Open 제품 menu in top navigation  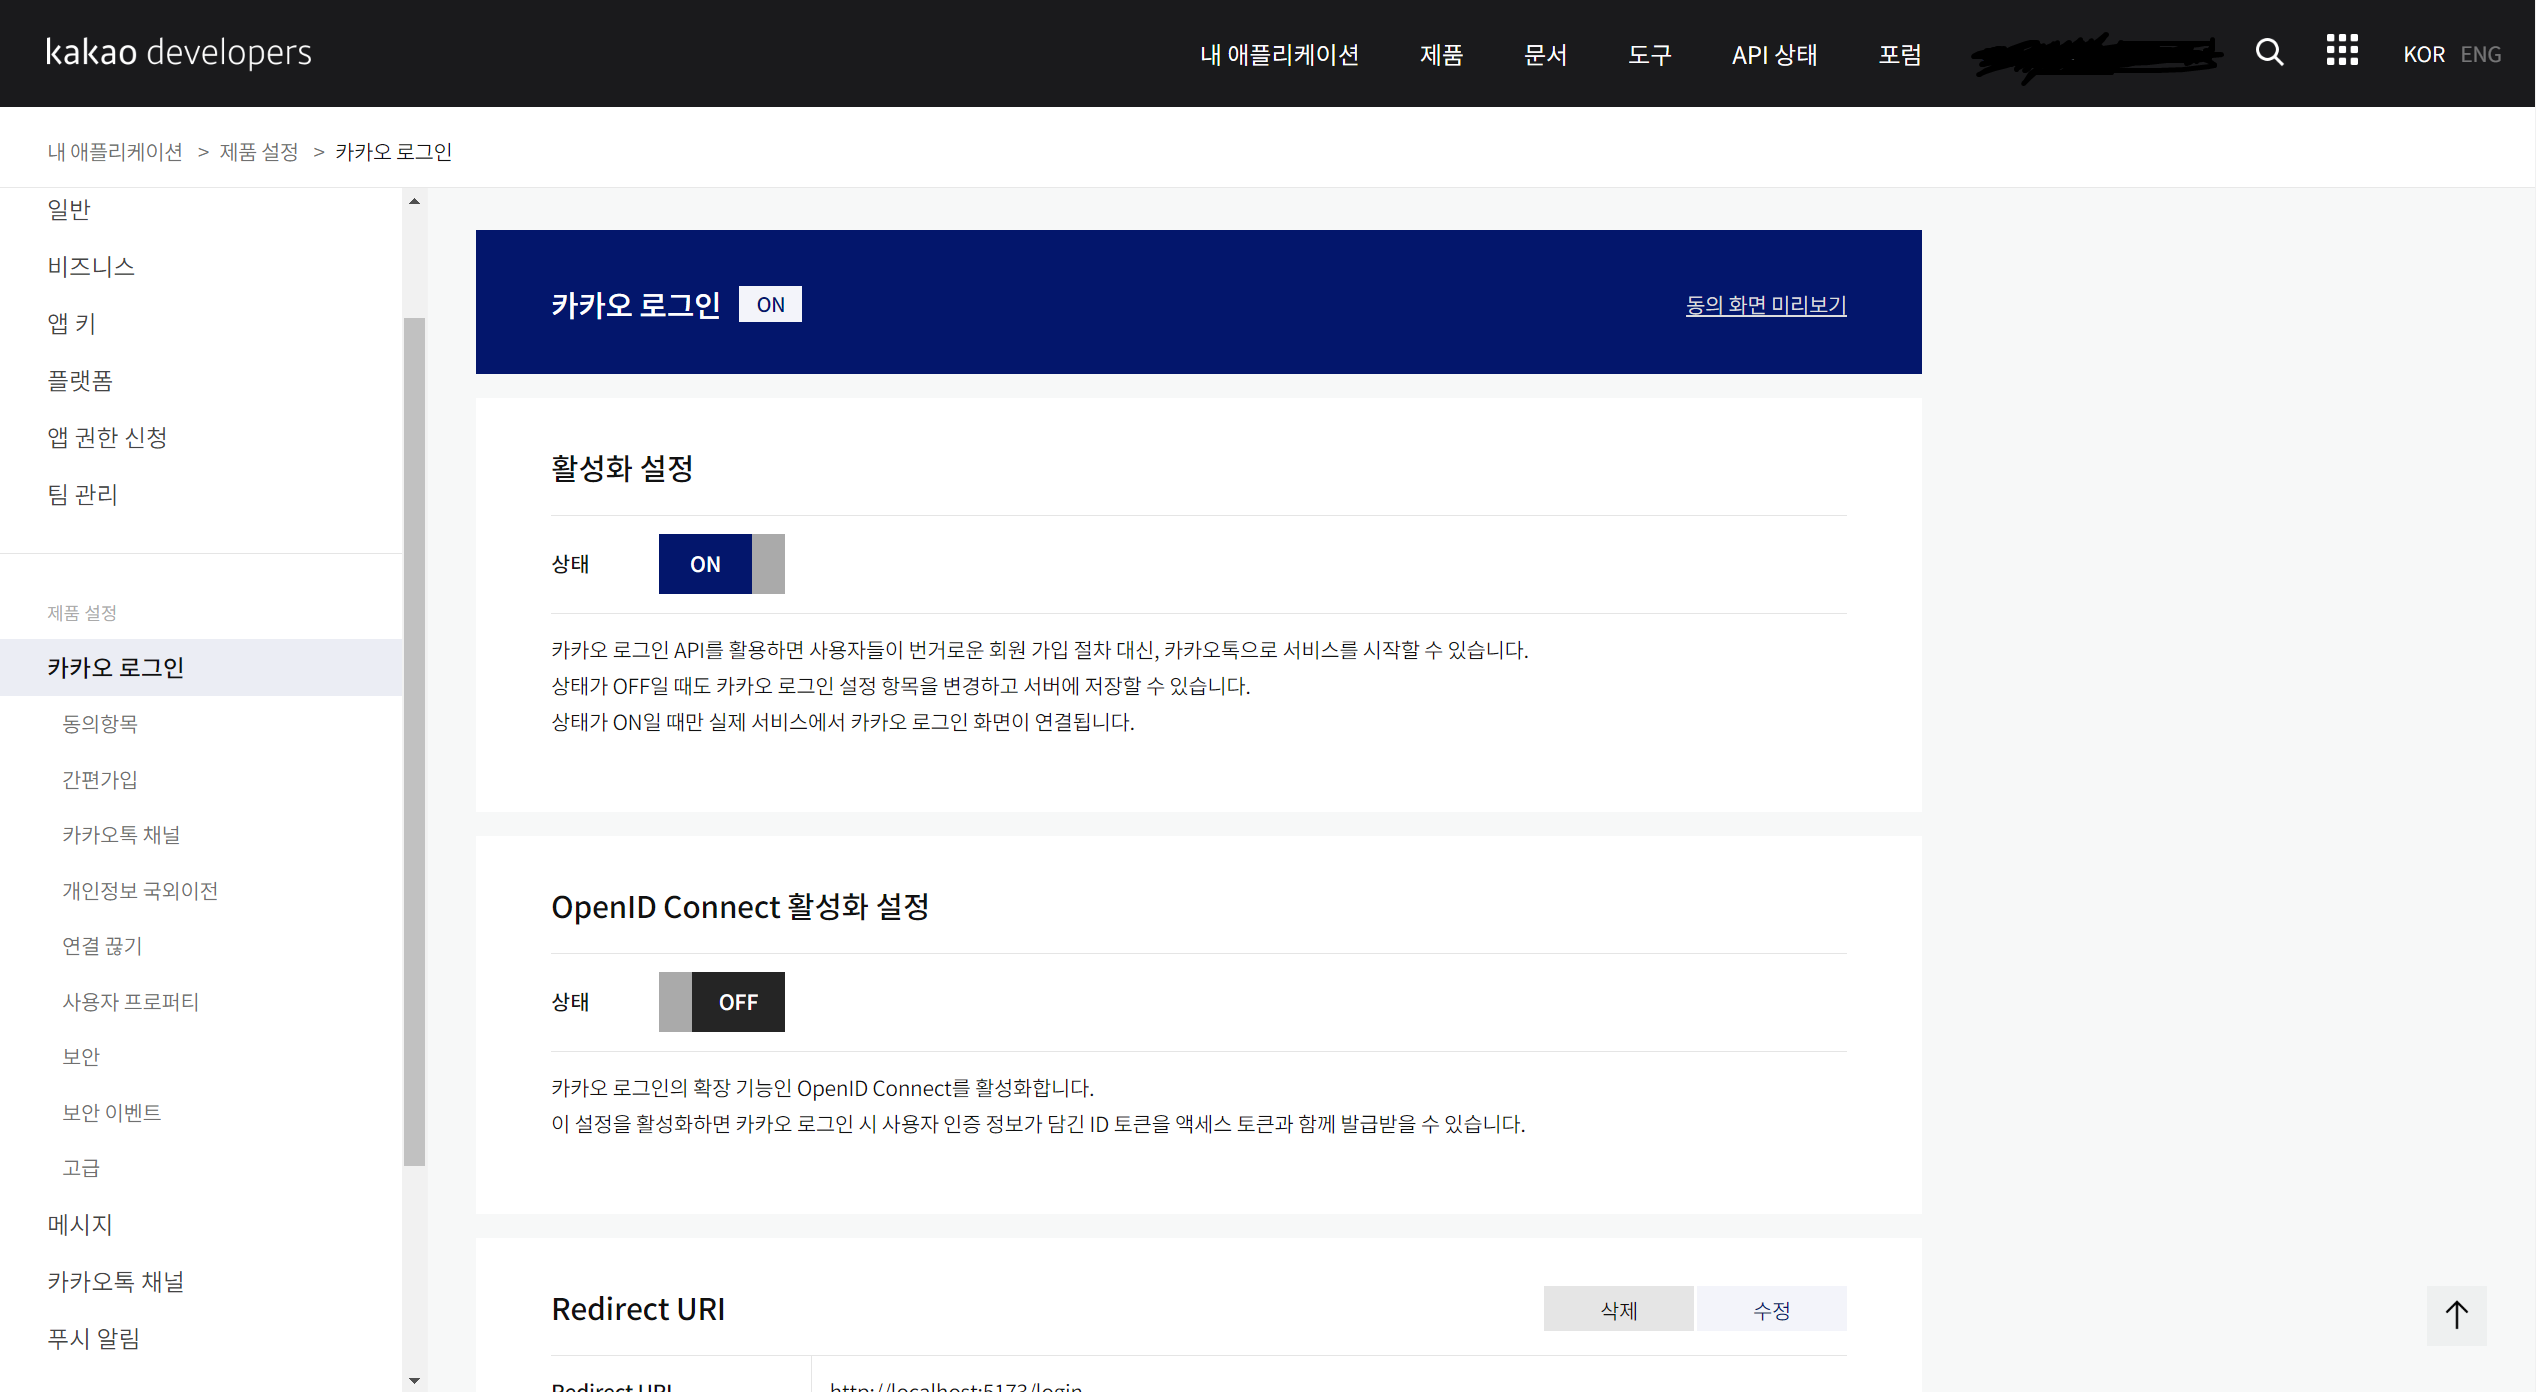(1441, 54)
